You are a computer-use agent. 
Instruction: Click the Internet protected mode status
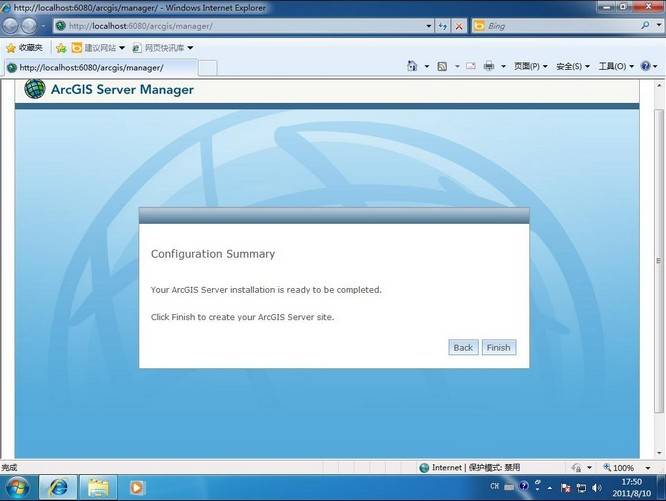[470, 467]
